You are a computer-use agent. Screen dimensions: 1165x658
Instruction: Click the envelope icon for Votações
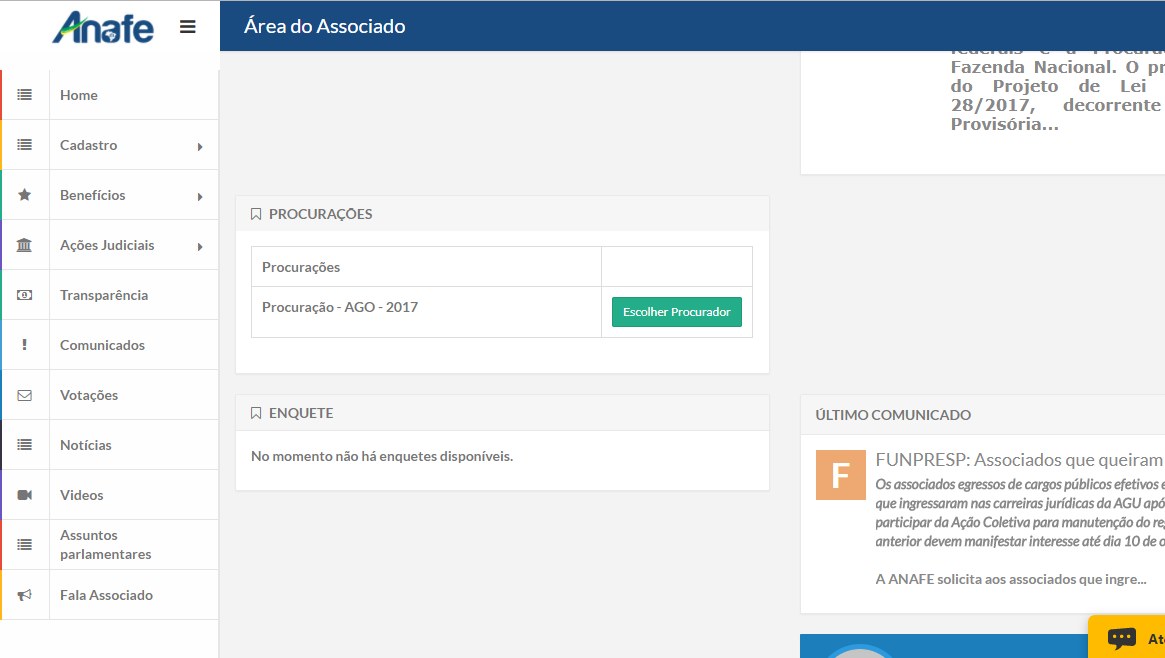(x=25, y=395)
